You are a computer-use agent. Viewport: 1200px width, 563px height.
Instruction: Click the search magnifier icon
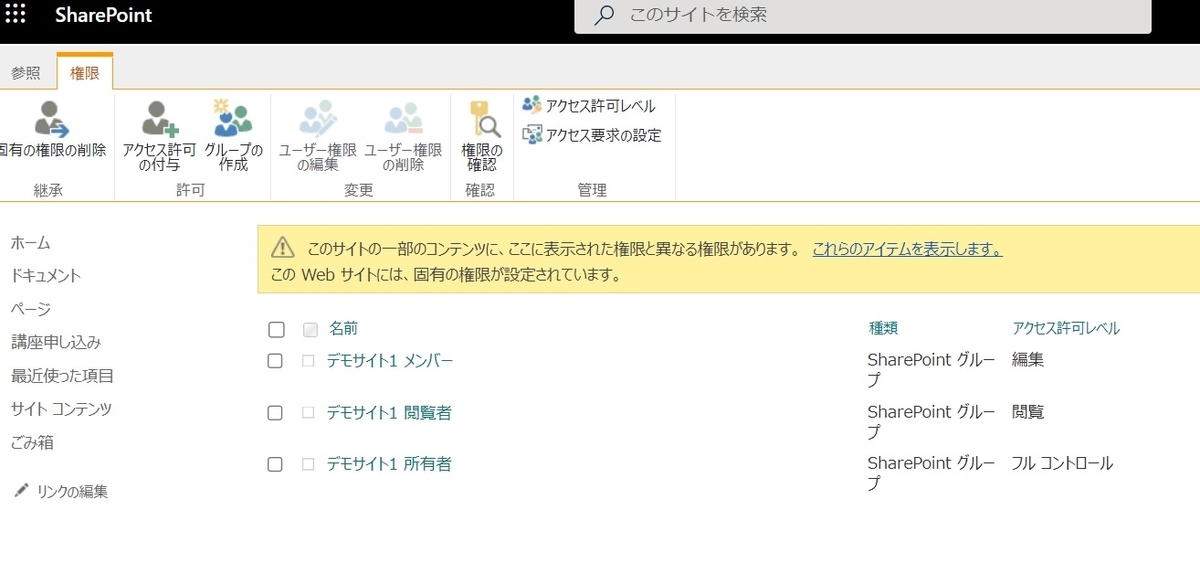pyautogui.click(x=603, y=16)
